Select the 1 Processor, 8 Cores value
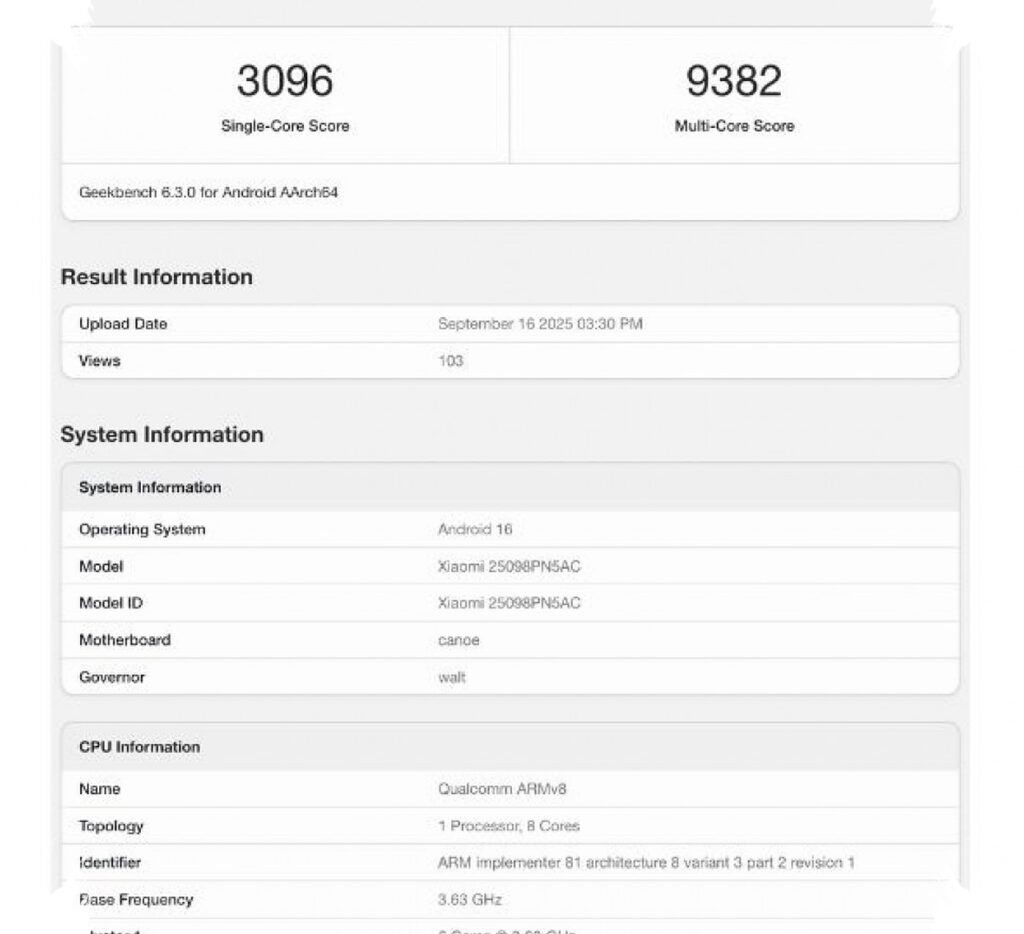The height and width of the screenshot is (934, 1024). 509,826
